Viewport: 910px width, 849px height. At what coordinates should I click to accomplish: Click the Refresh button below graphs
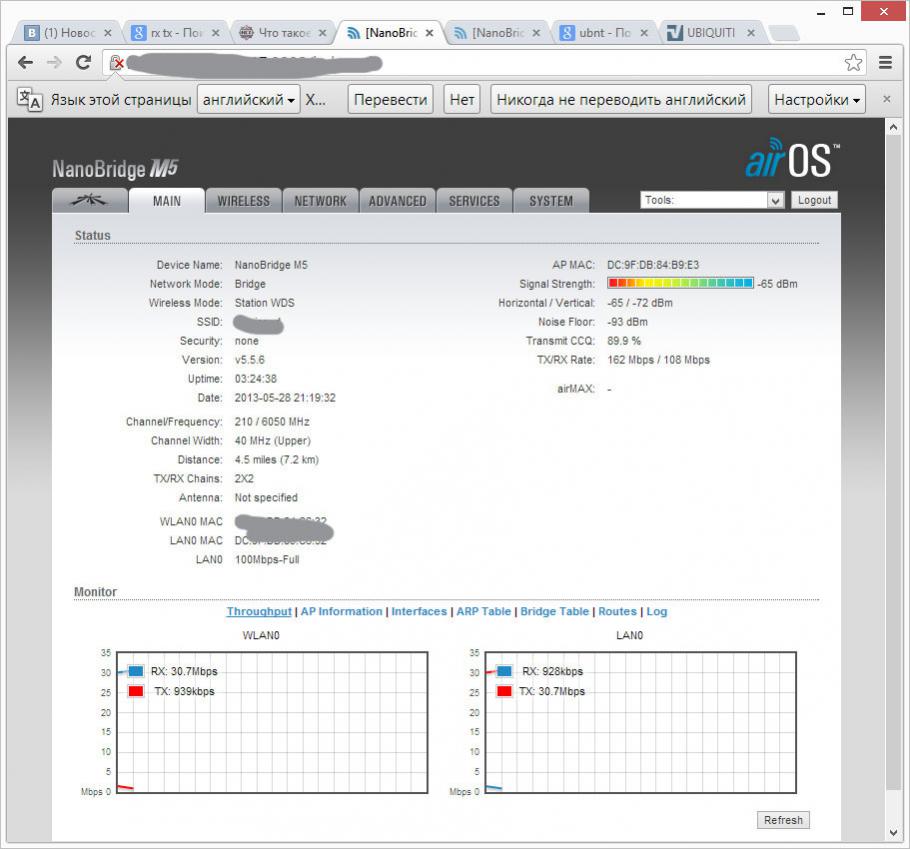pos(783,820)
